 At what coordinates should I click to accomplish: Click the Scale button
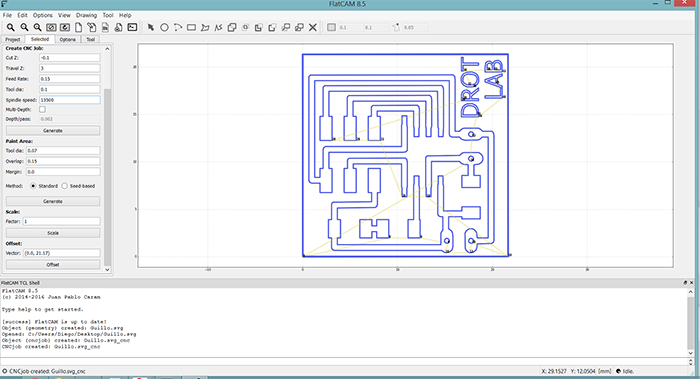(53, 233)
